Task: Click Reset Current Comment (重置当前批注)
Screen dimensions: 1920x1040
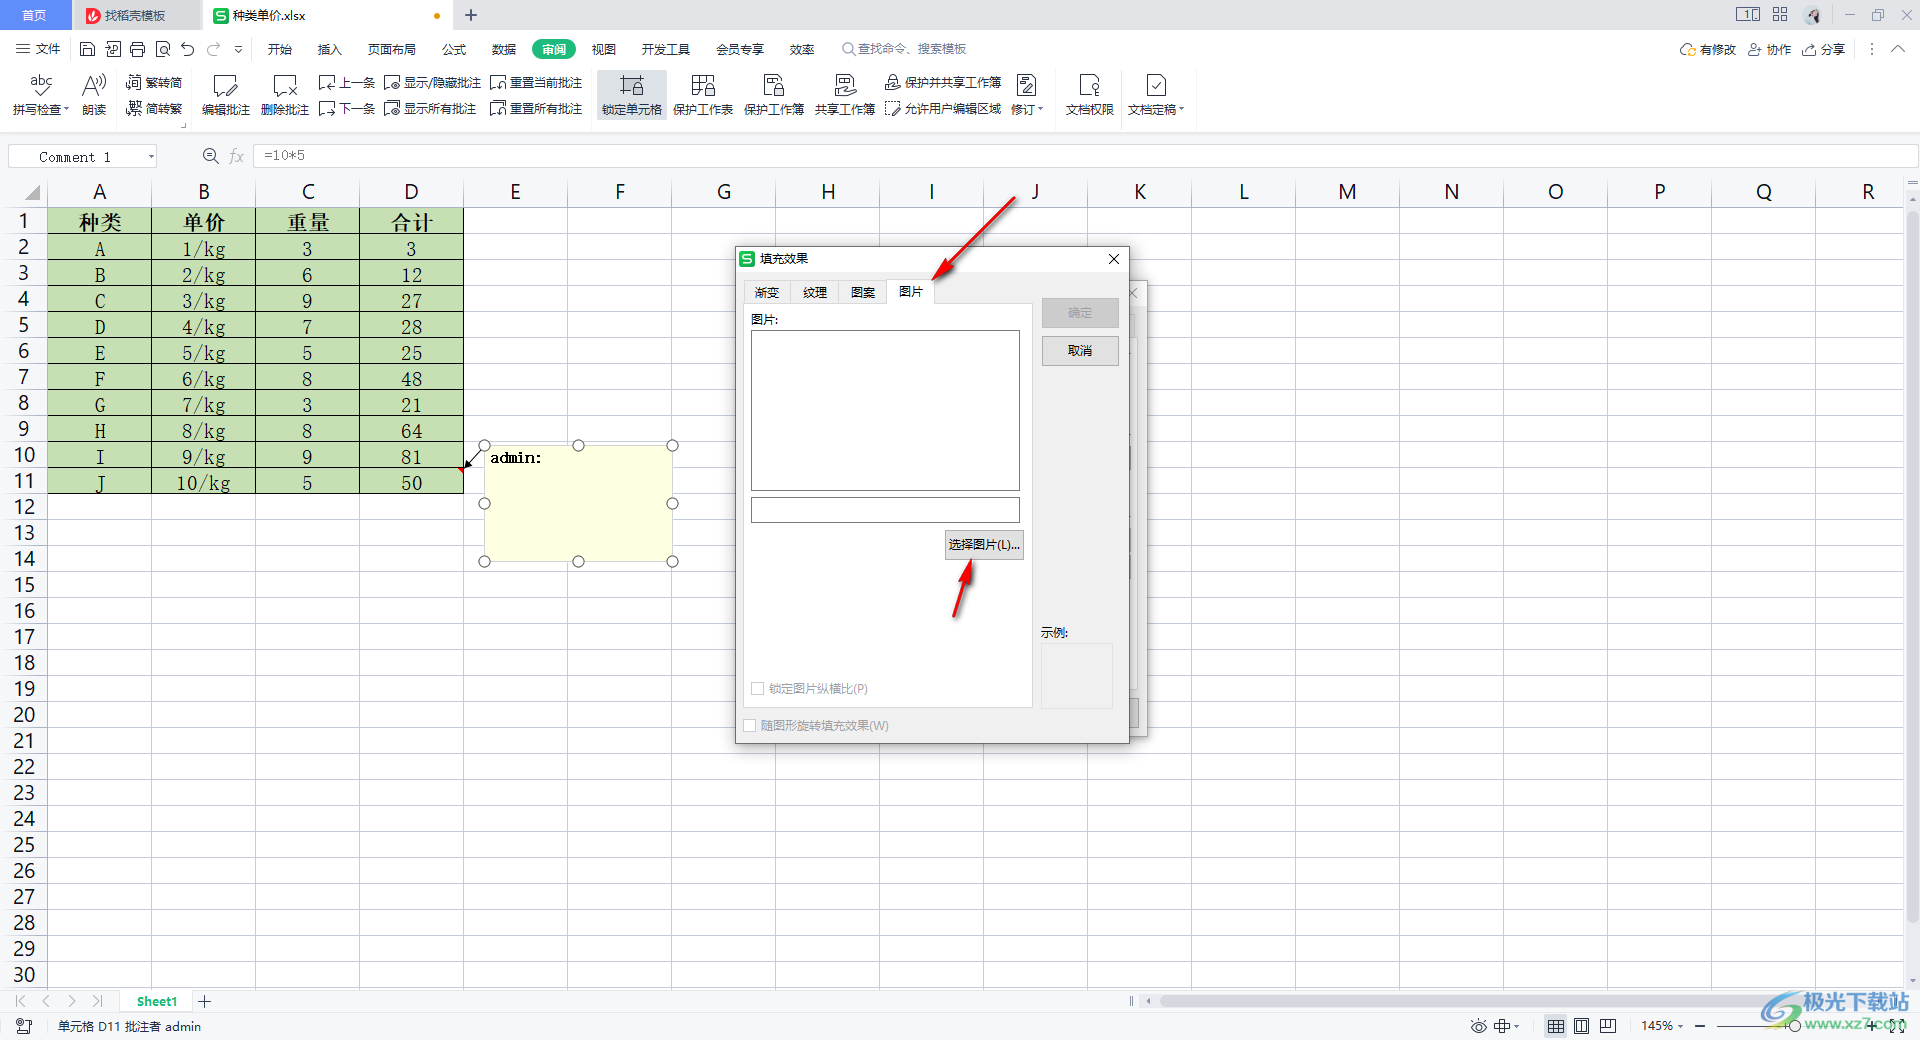Action: (x=536, y=82)
